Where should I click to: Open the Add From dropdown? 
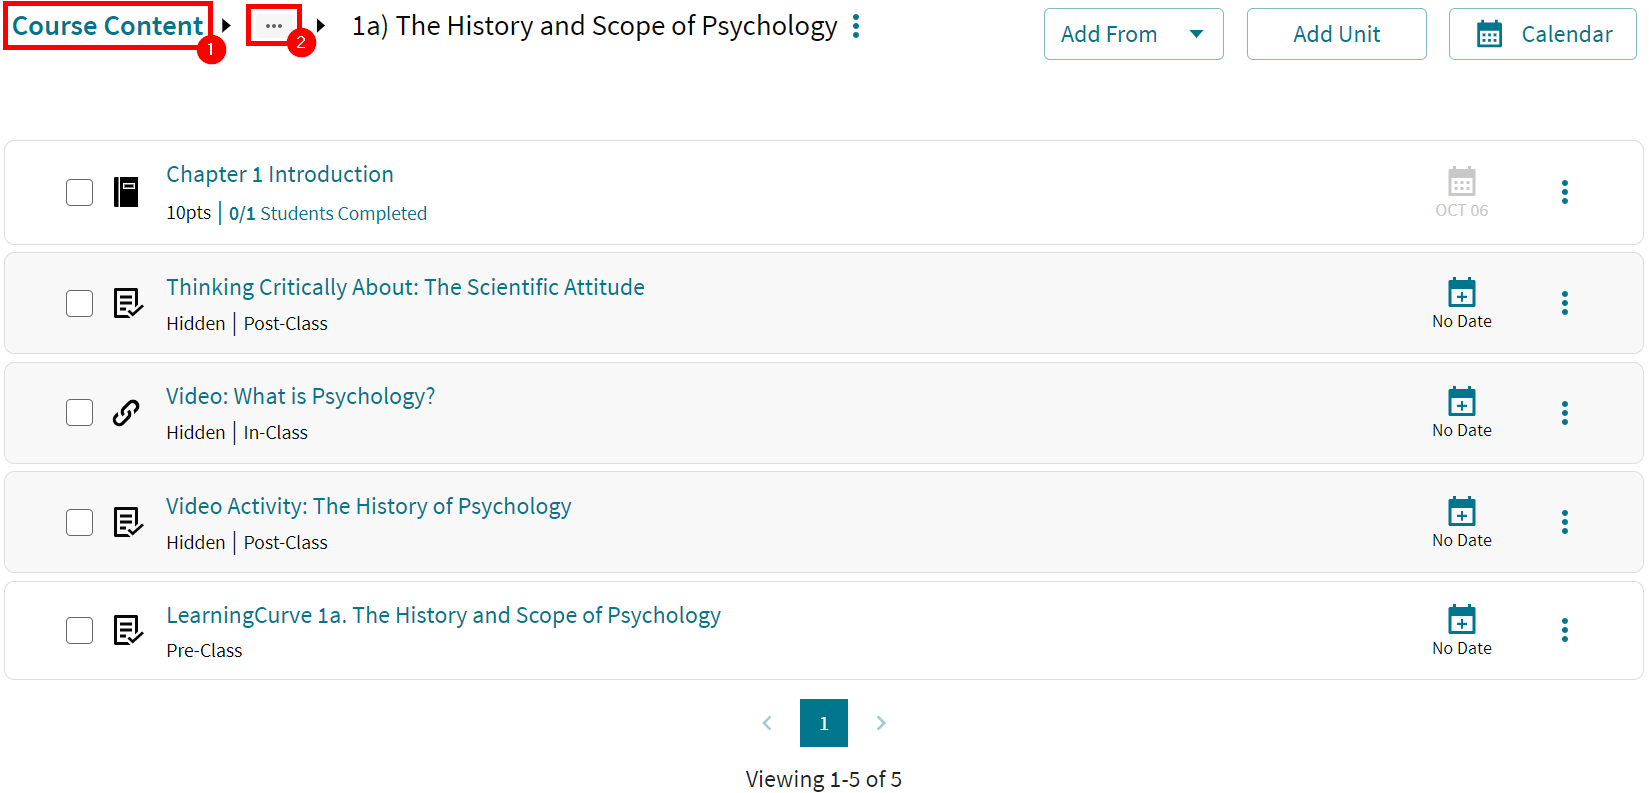click(1133, 33)
